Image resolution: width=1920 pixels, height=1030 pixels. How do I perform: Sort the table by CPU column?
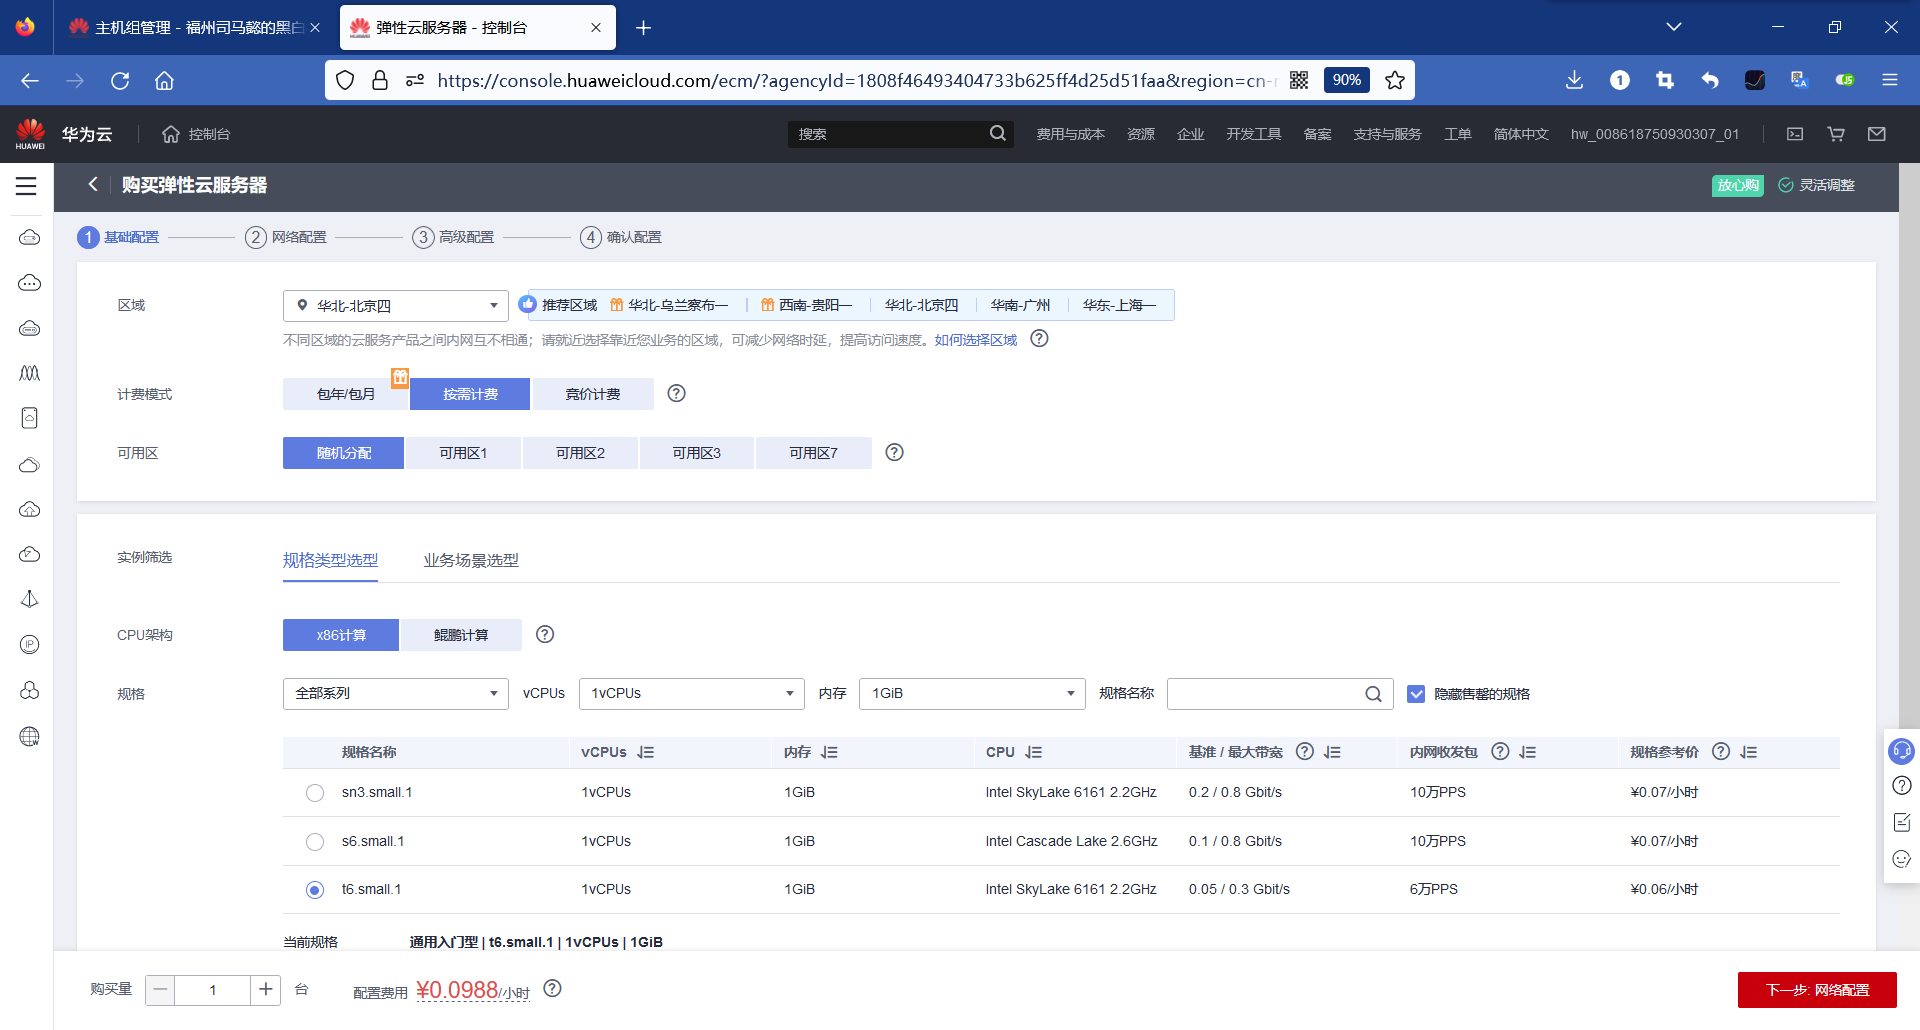coord(1034,752)
